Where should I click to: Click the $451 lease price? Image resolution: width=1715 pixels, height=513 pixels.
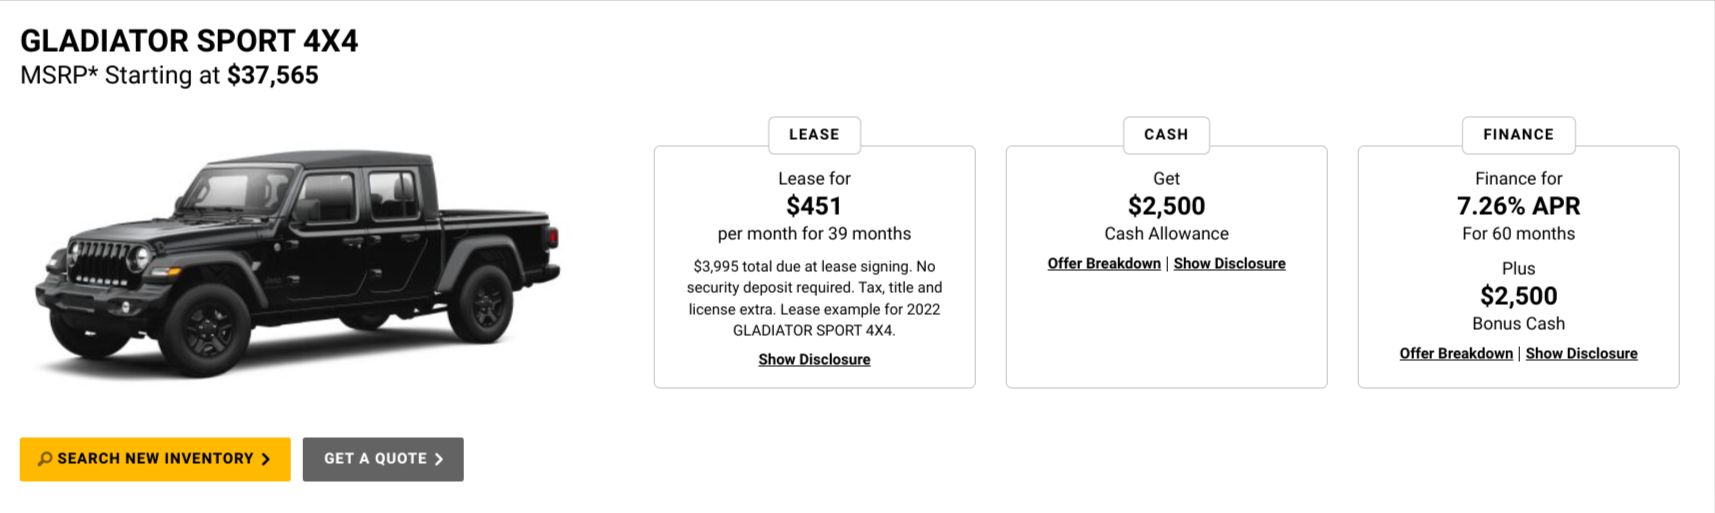pos(814,207)
